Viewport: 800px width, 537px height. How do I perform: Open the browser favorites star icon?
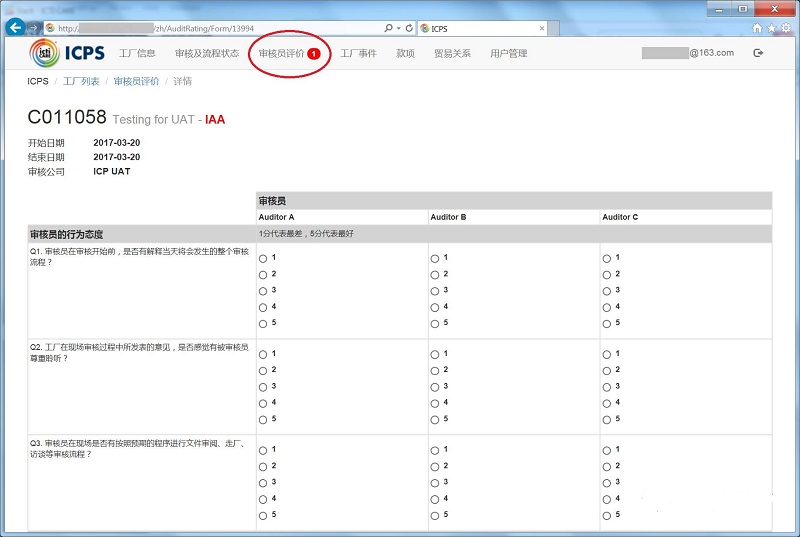[x=771, y=28]
